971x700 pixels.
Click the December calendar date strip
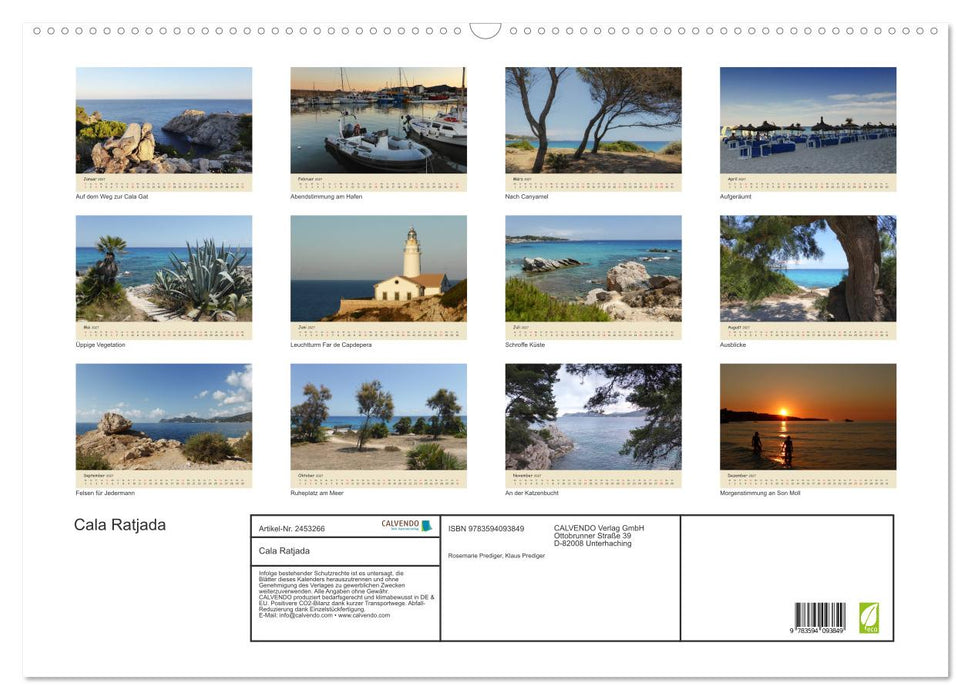pyautogui.click(x=808, y=478)
